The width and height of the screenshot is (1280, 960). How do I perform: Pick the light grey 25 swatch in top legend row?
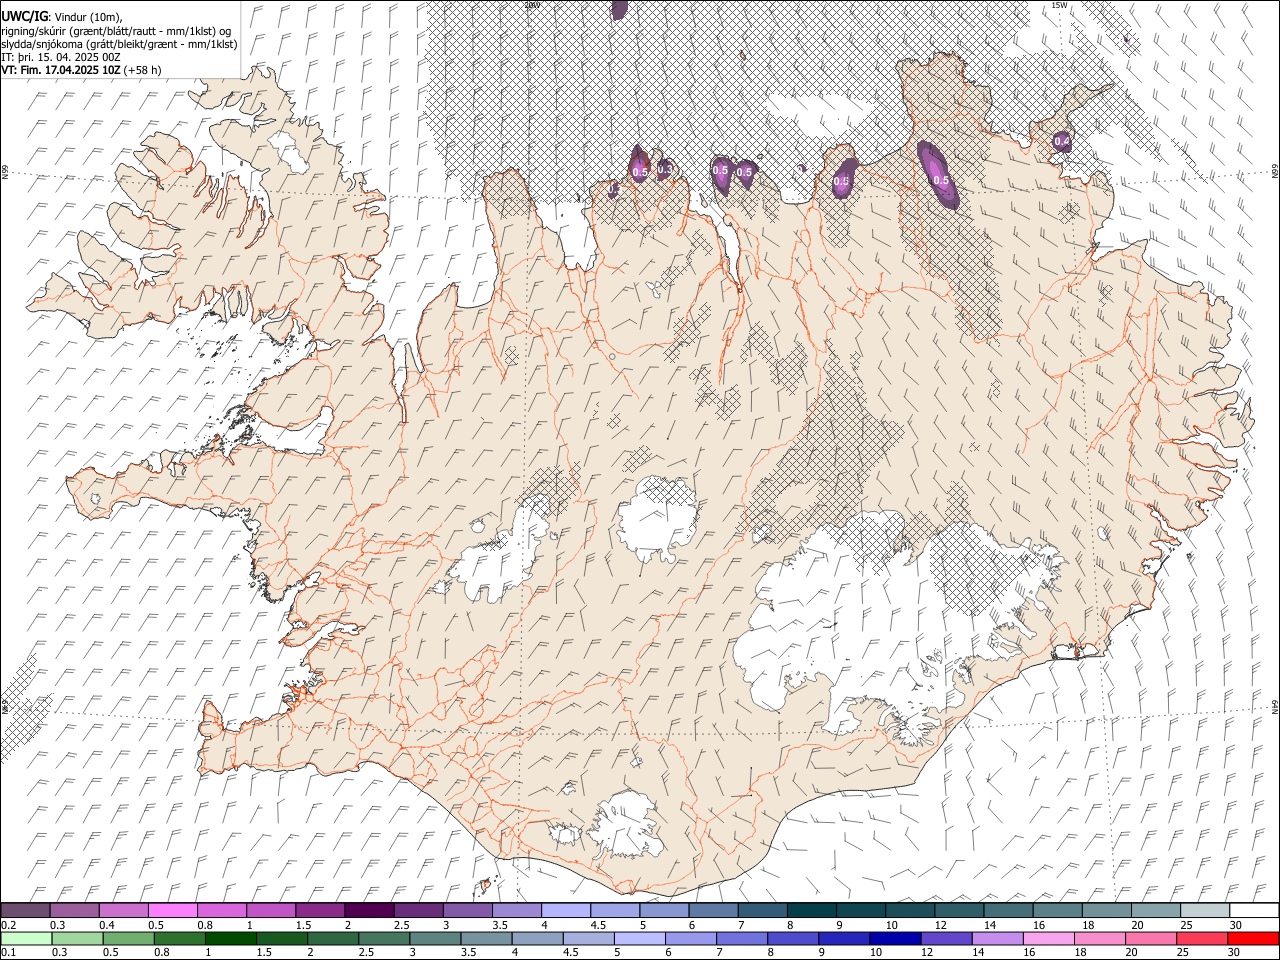click(x=1203, y=911)
